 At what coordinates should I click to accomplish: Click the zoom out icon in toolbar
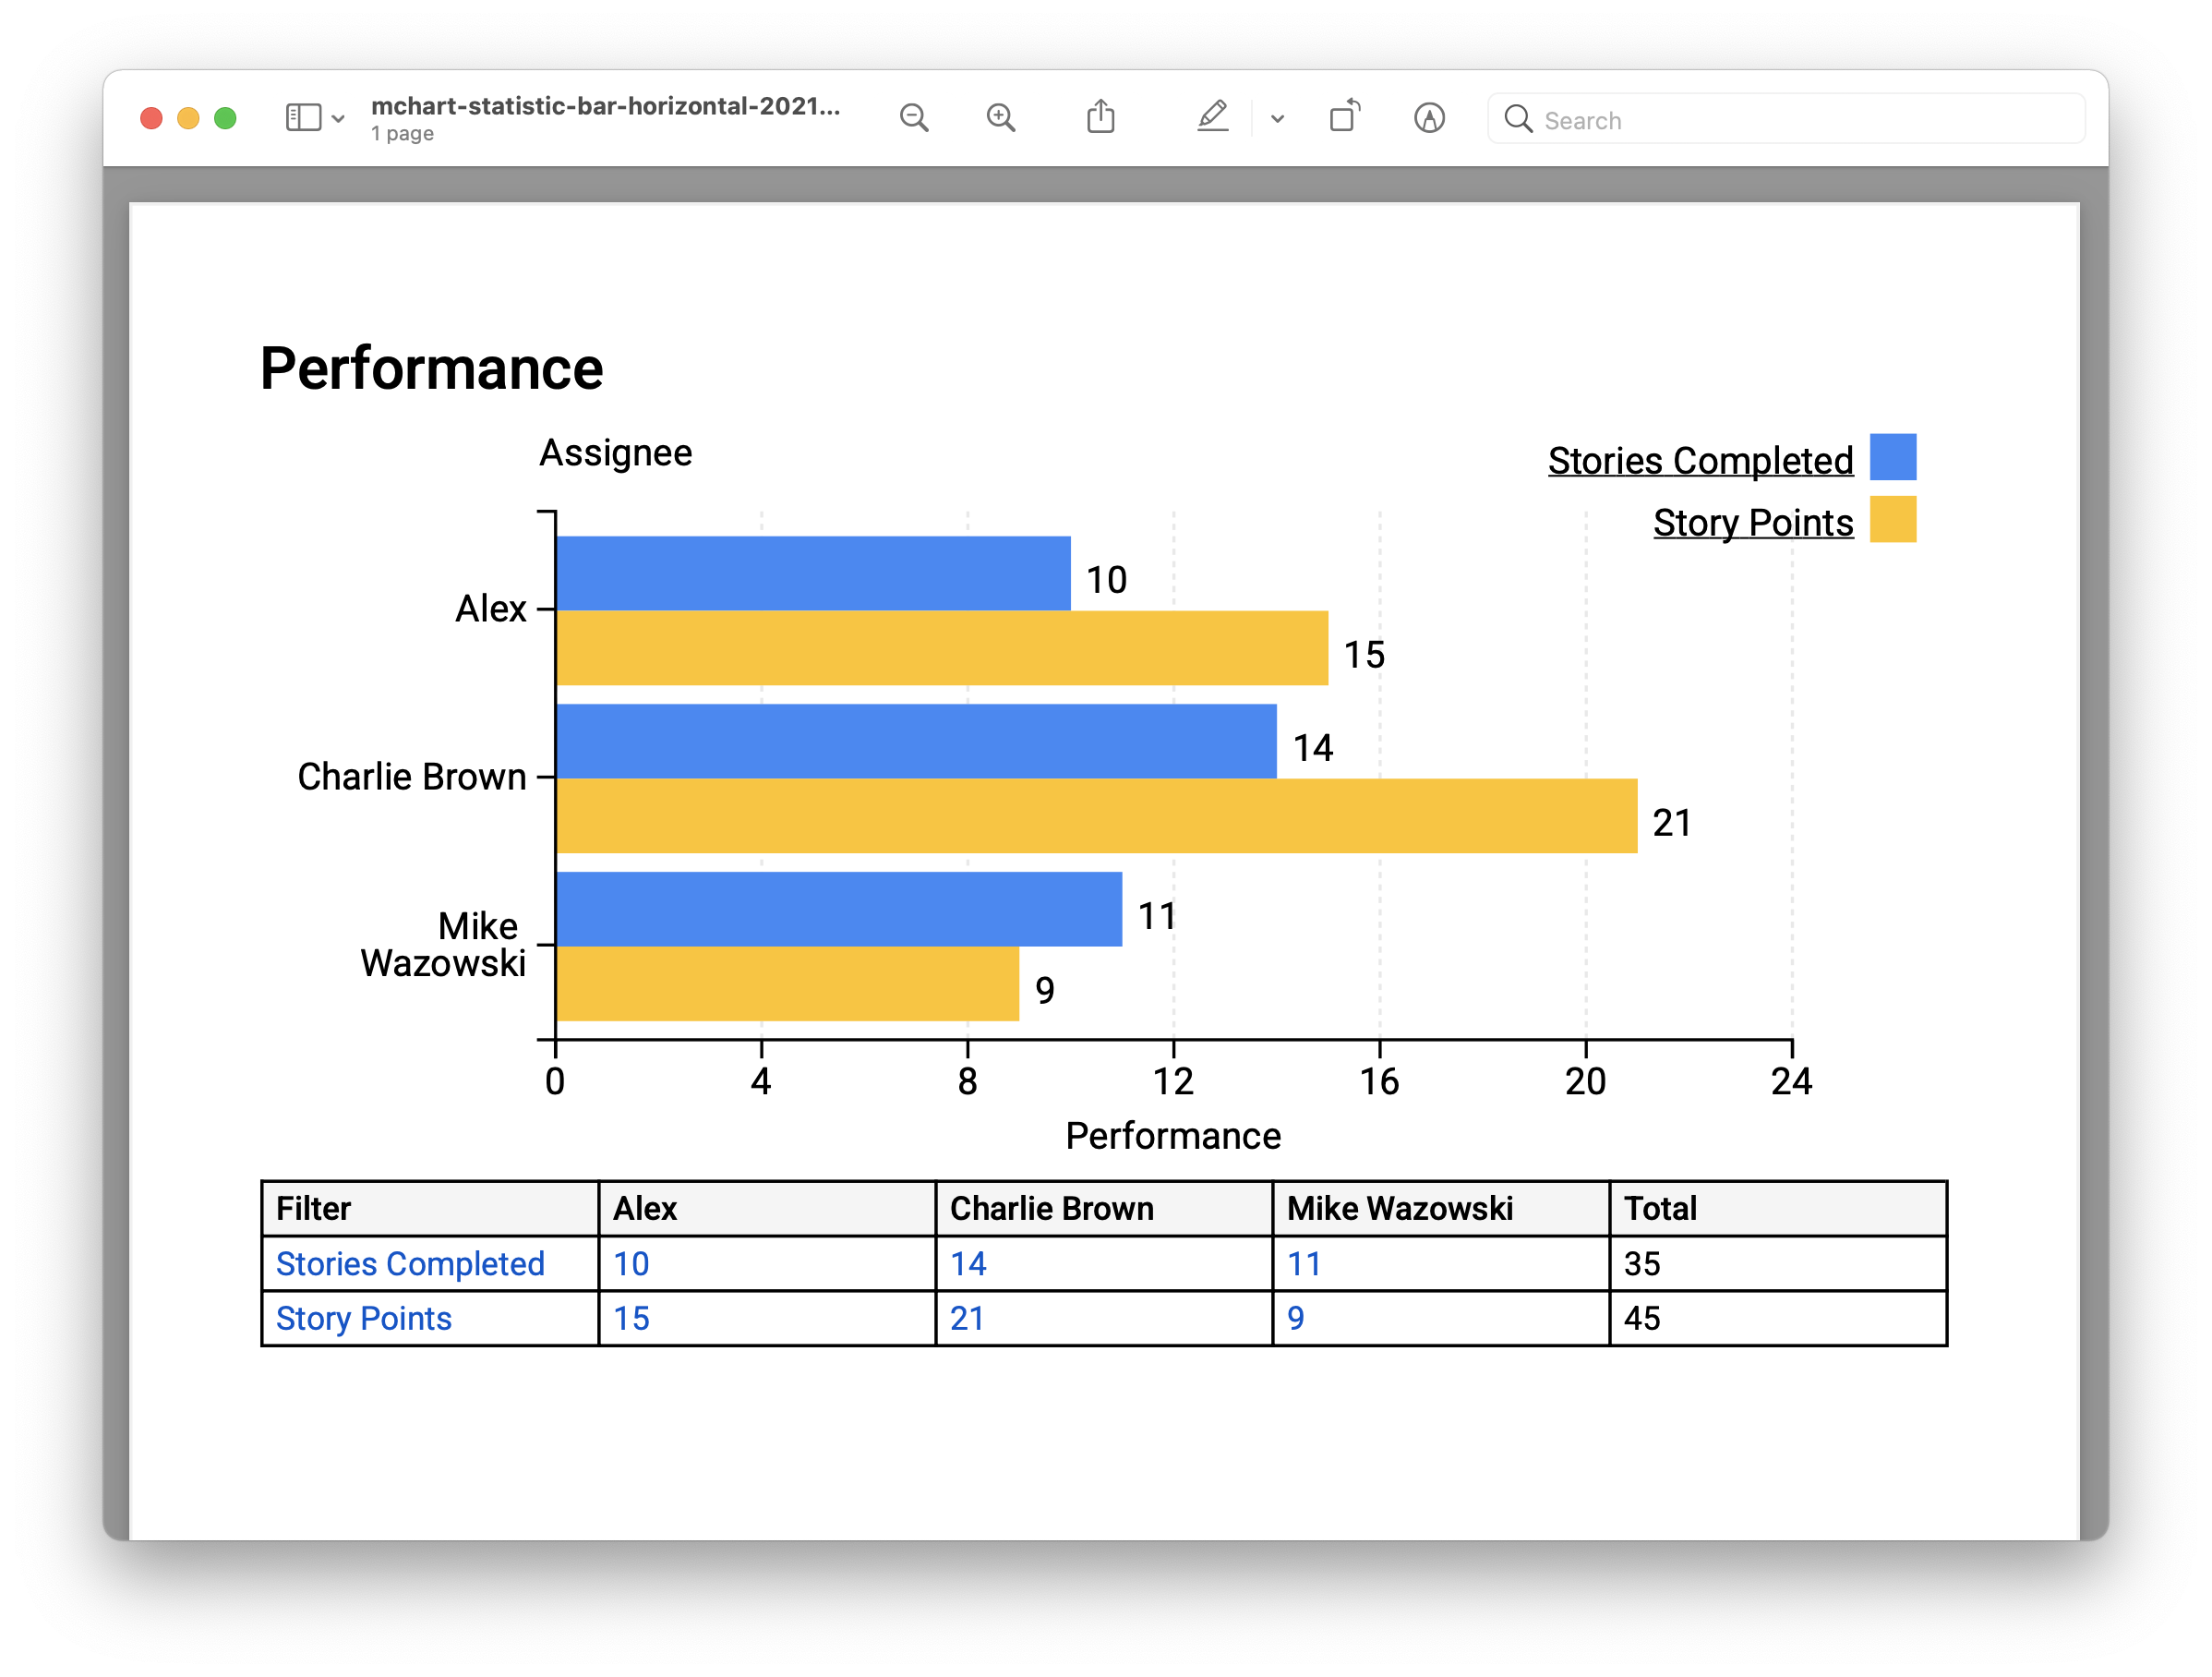pyautogui.click(x=914, y=117)
